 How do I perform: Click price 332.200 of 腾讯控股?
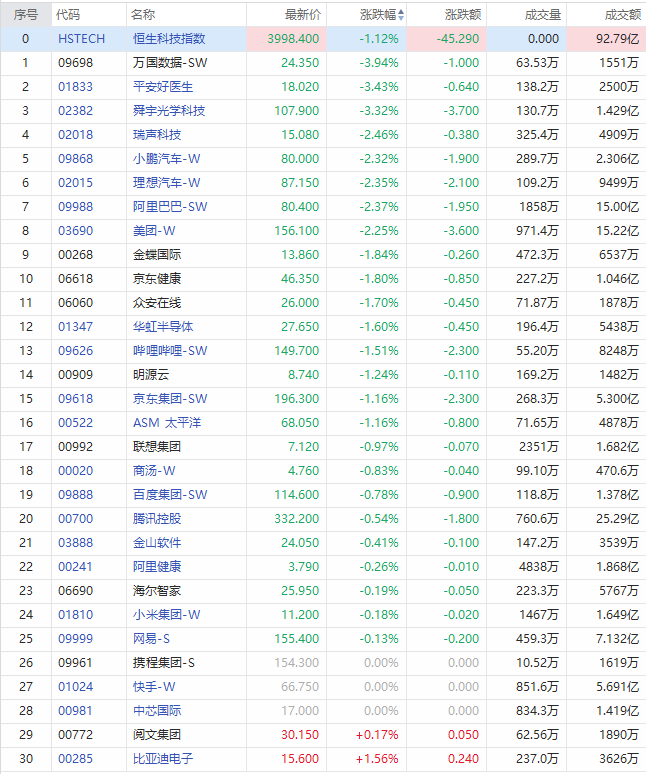tap(297, 519)
